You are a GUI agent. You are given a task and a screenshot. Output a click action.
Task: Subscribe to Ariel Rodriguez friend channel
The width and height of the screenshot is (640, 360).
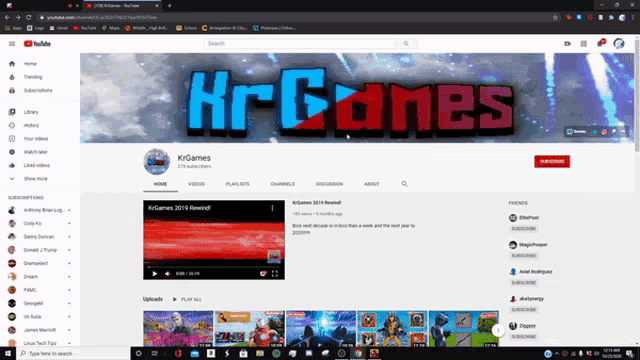coord(524,283)
